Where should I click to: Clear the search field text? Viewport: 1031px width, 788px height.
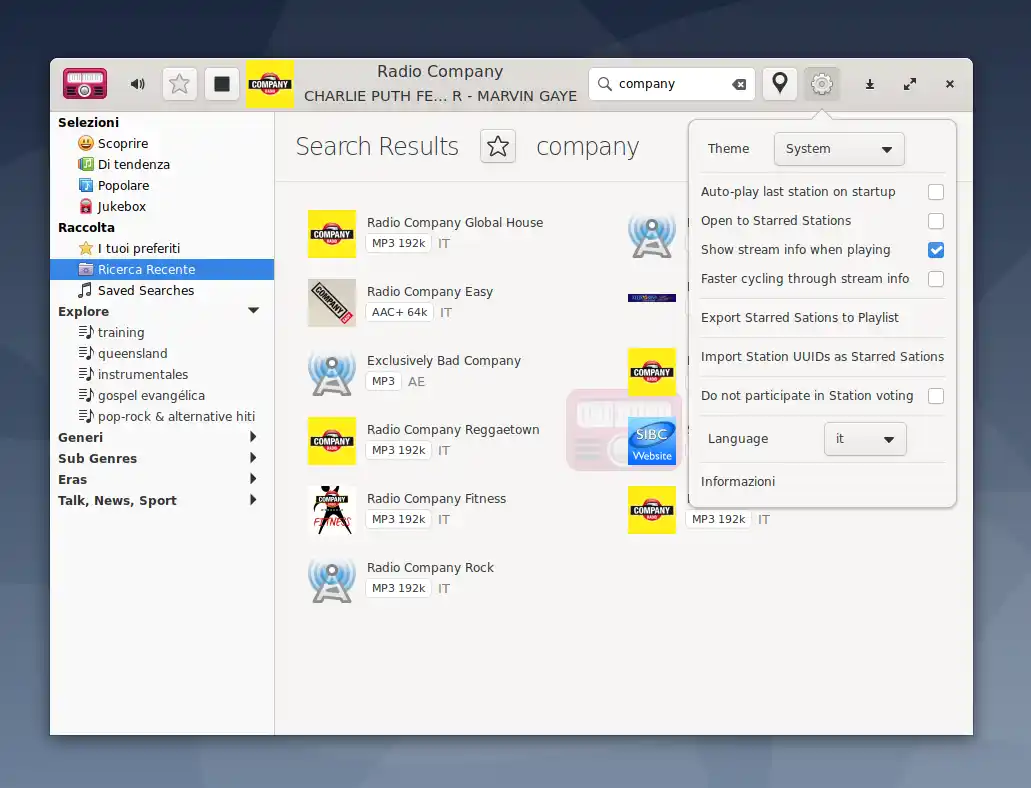click(739, 84)
